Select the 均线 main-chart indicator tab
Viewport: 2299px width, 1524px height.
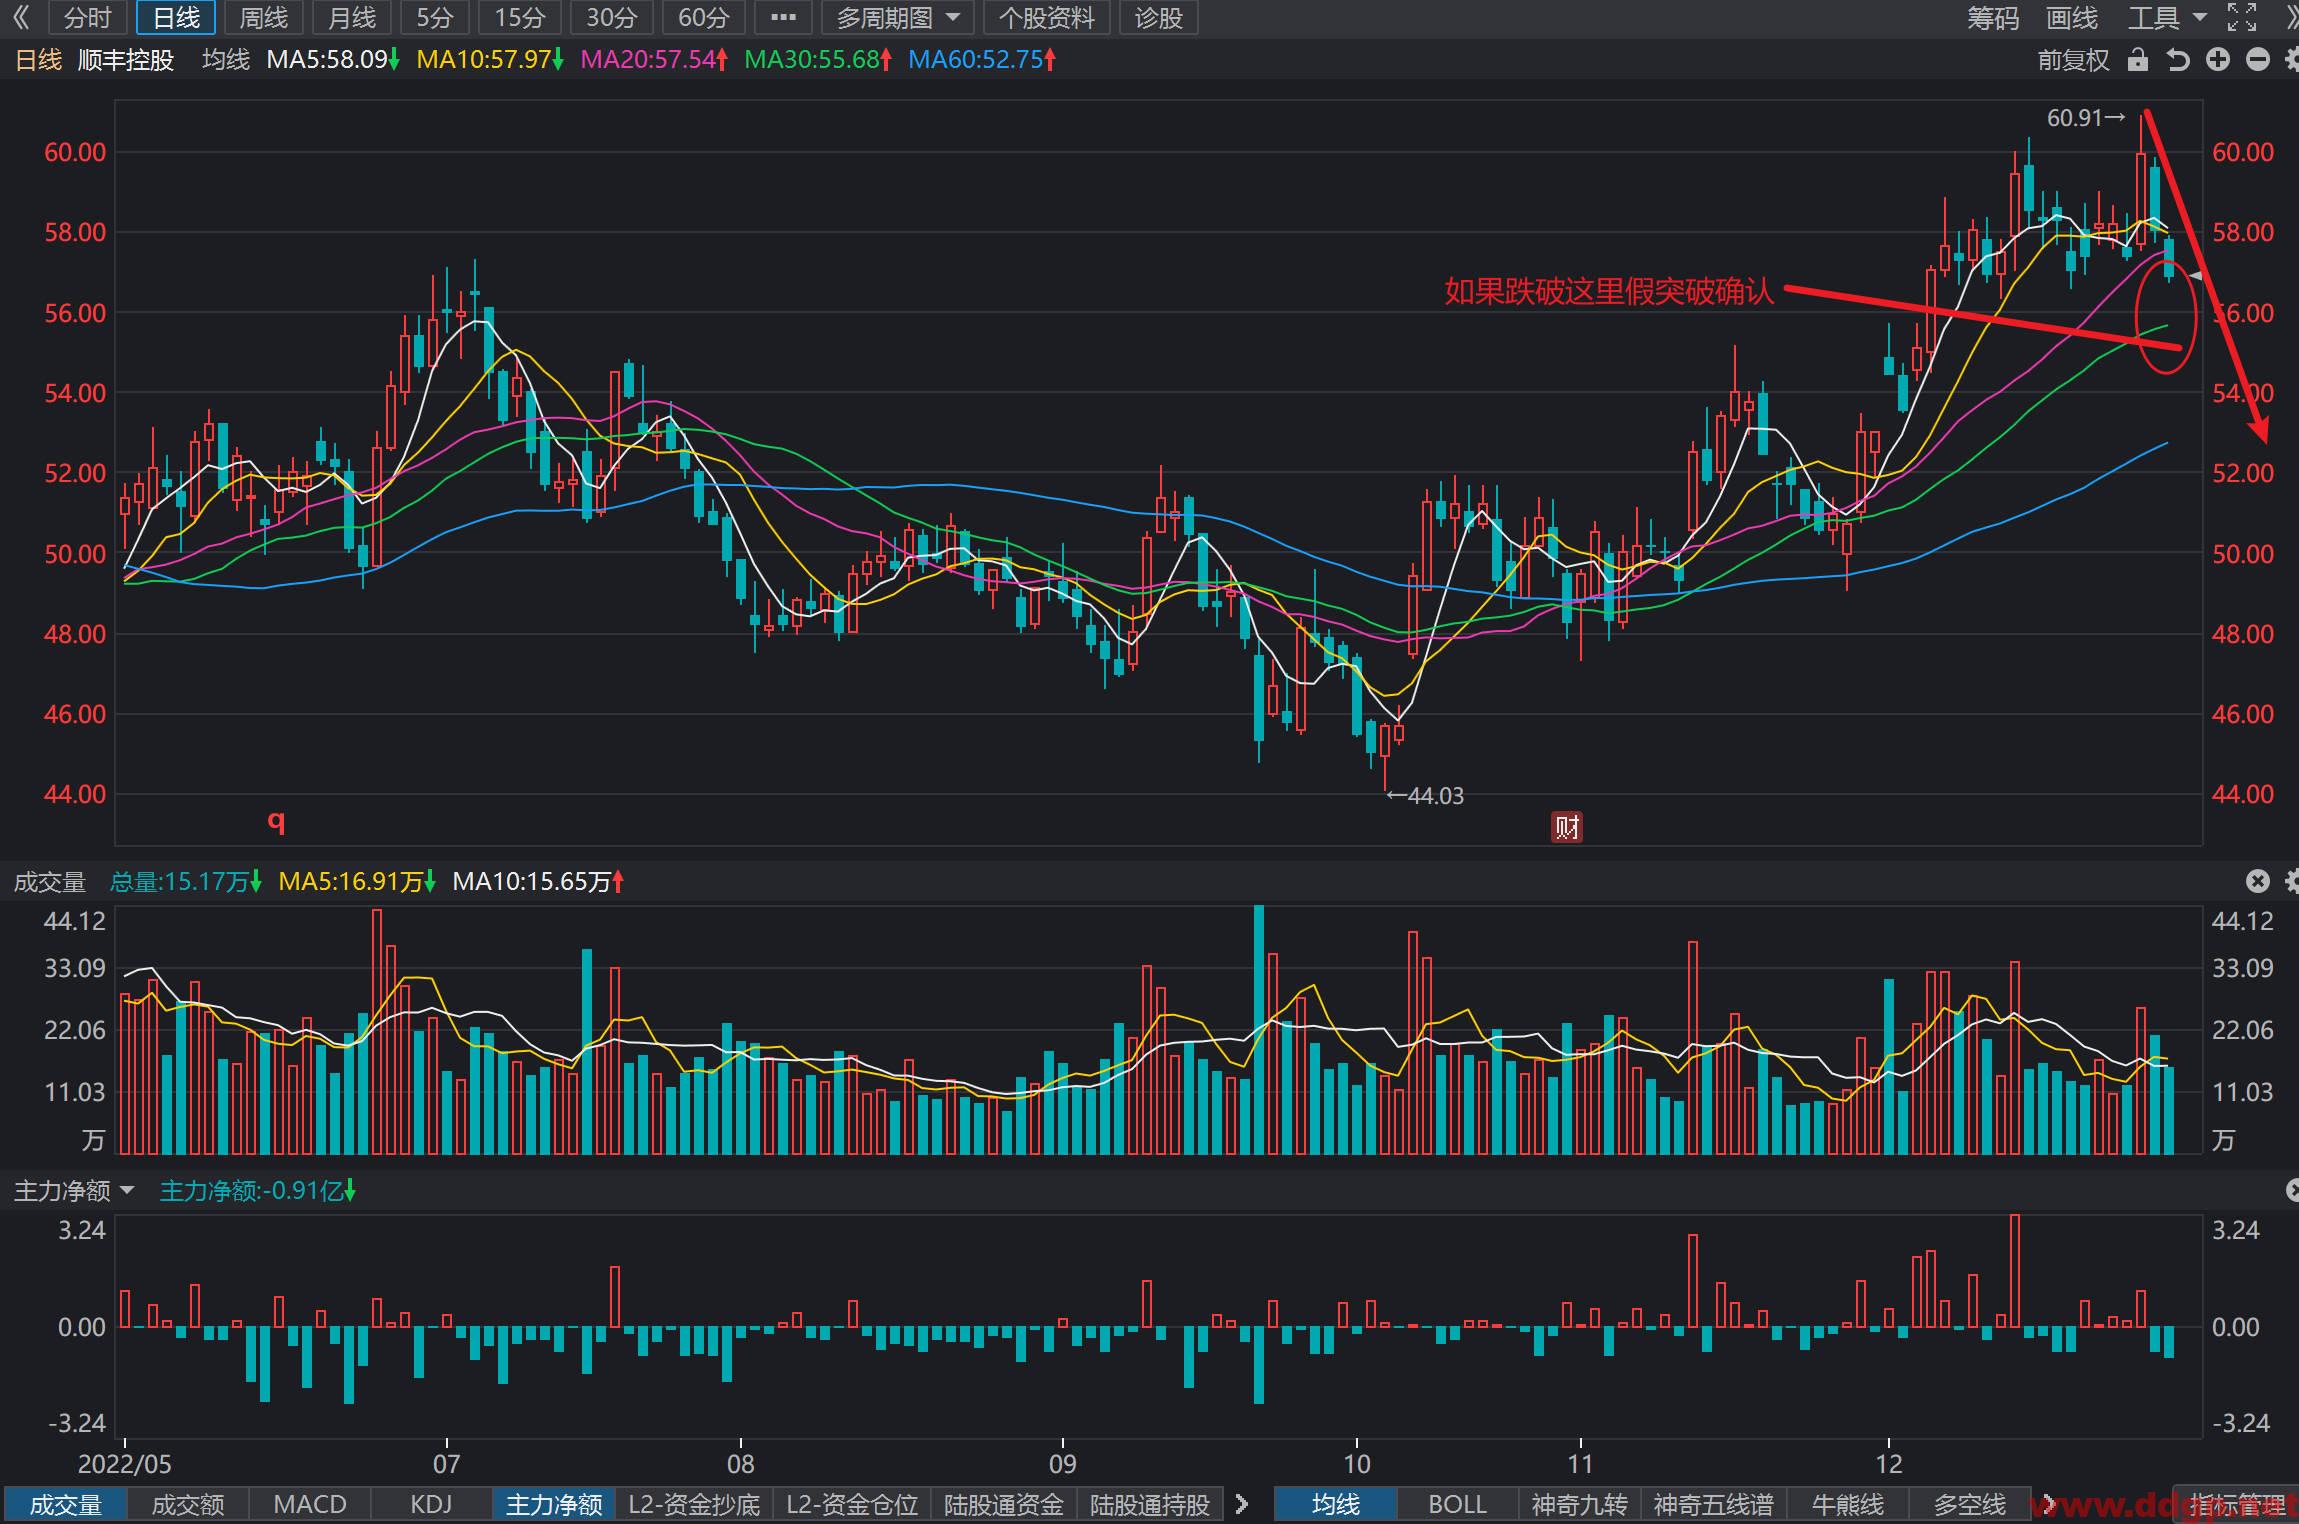tap(1336, 1504)
